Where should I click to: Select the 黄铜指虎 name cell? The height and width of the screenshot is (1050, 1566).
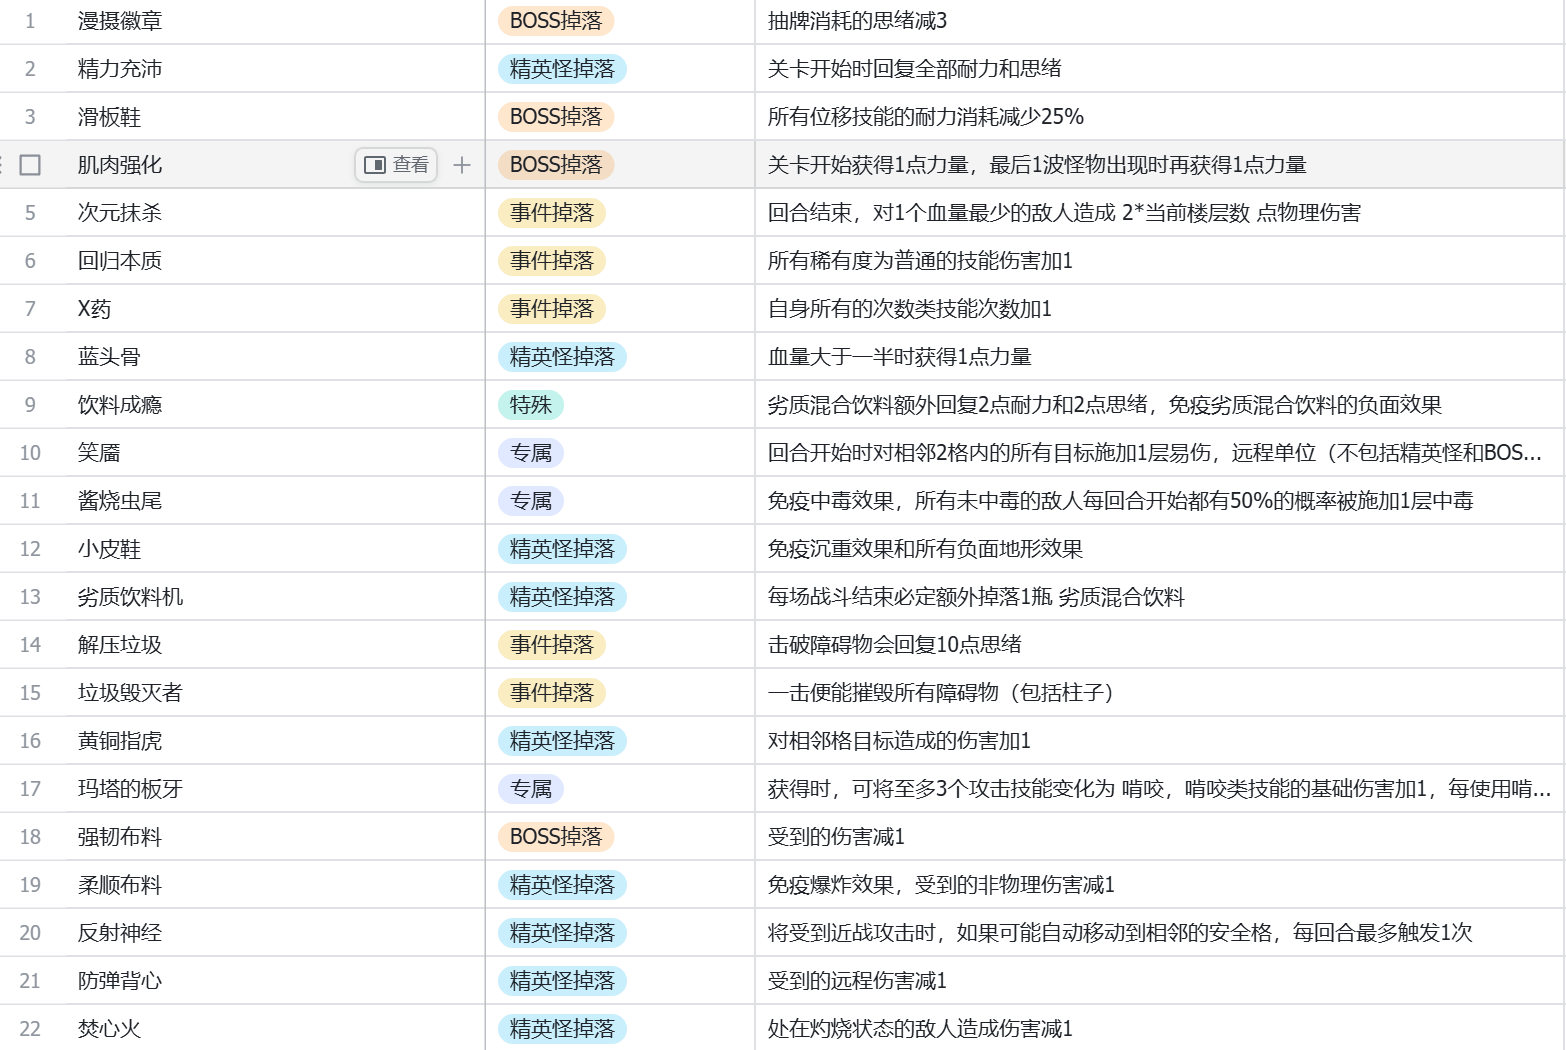click(x=275, y=741)
